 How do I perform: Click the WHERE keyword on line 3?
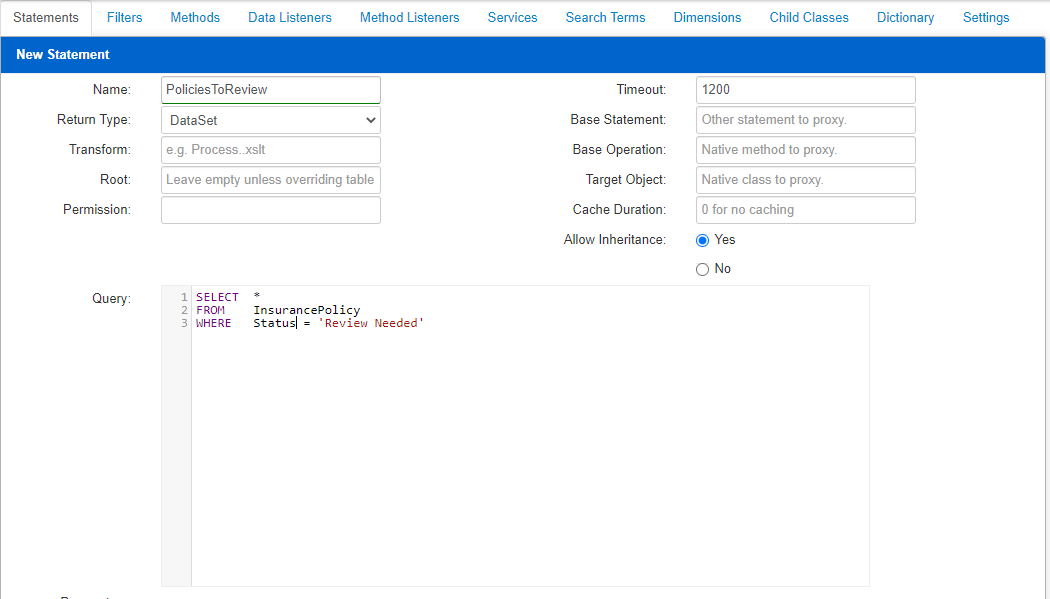pos(214,323)
